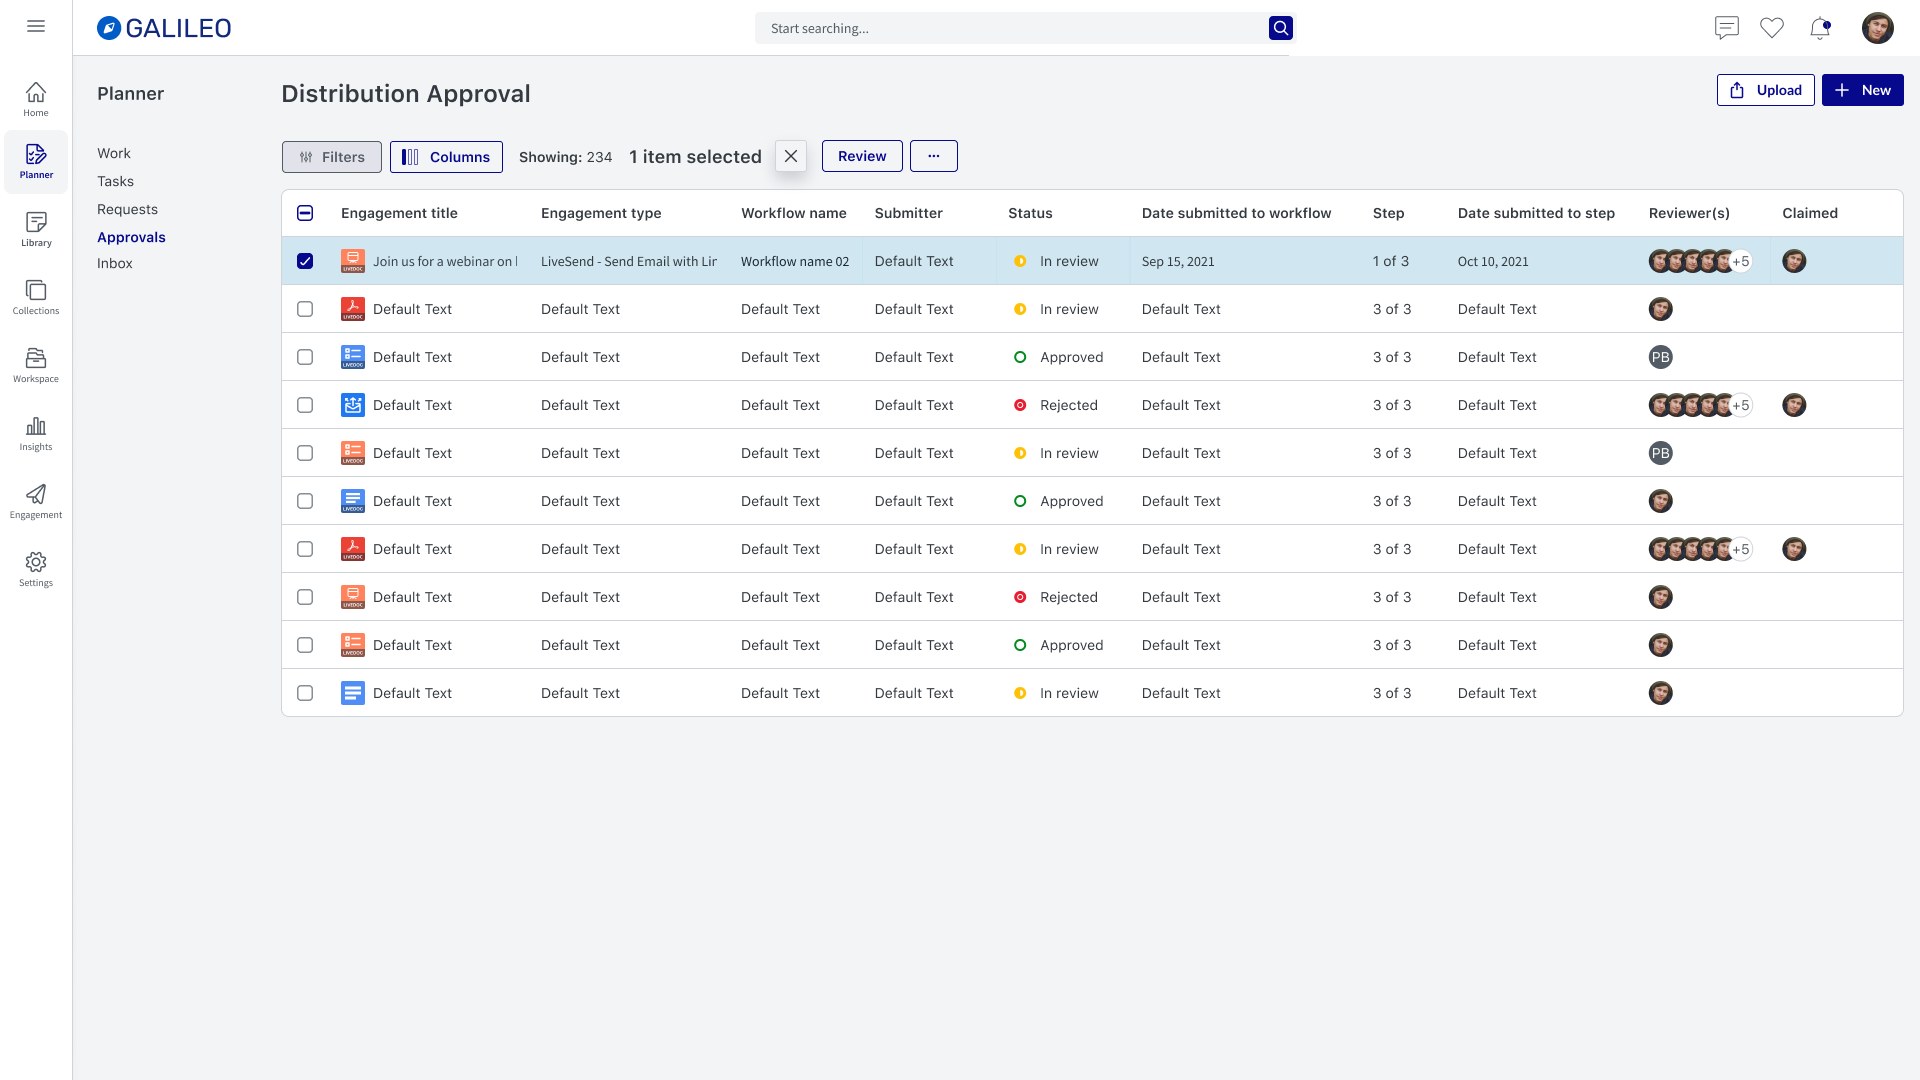Click the Review button
This screenshot has height=1080, width=1920.
pyautogui.click(x=862, y=156)
